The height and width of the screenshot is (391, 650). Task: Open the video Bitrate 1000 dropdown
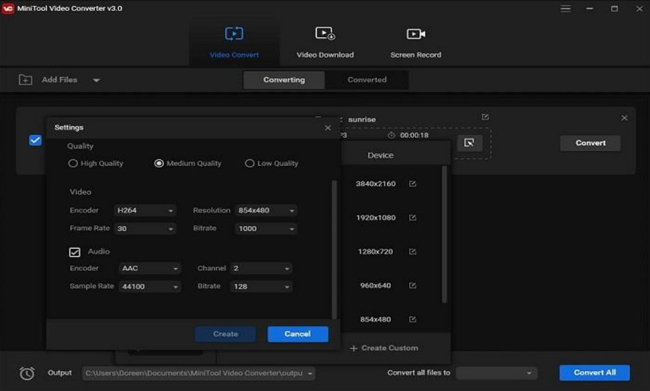click(266, 228)
